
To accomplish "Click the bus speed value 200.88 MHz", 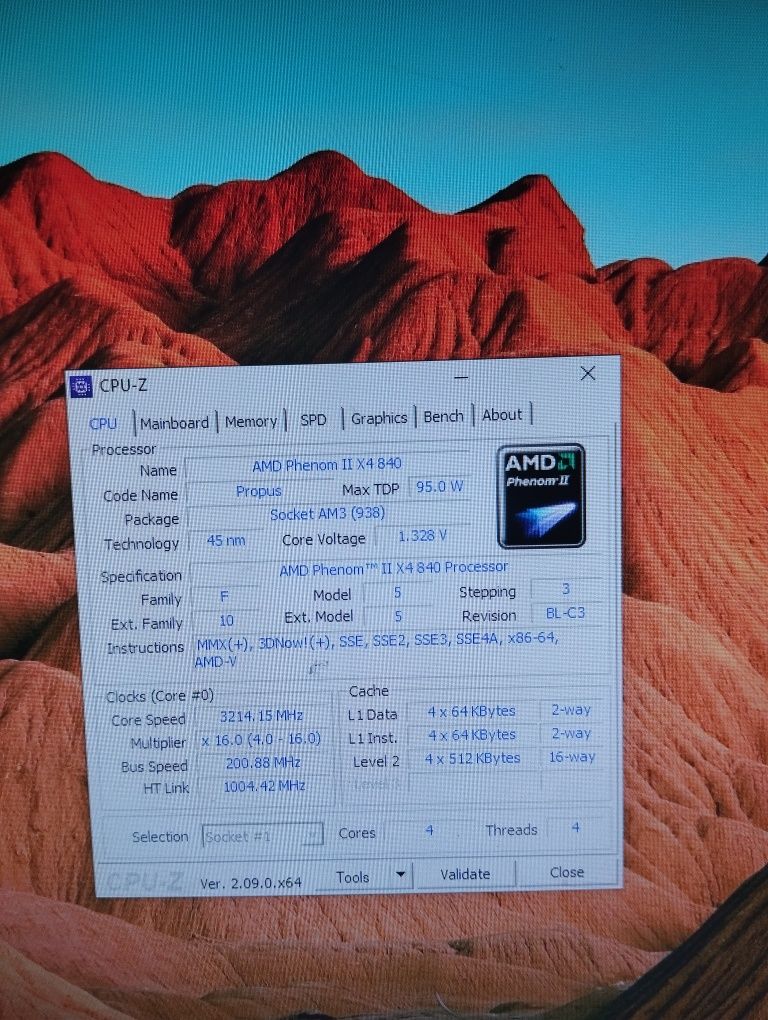I will [x=263, y=762].
